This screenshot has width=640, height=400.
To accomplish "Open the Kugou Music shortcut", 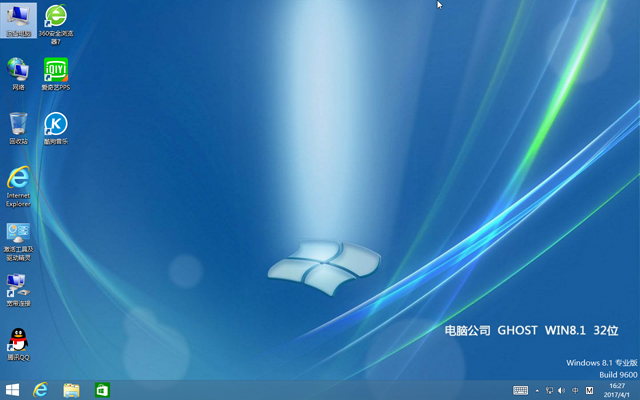I will (x=56, y=124).
